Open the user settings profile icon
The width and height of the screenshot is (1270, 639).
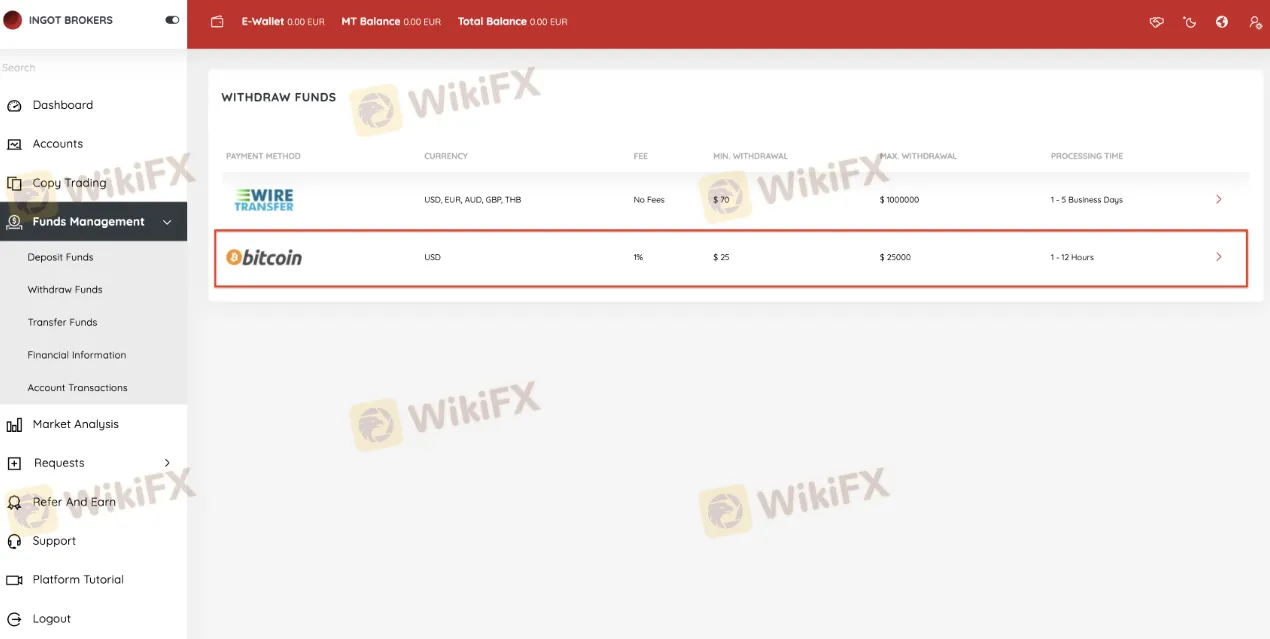coord(1255,22)
